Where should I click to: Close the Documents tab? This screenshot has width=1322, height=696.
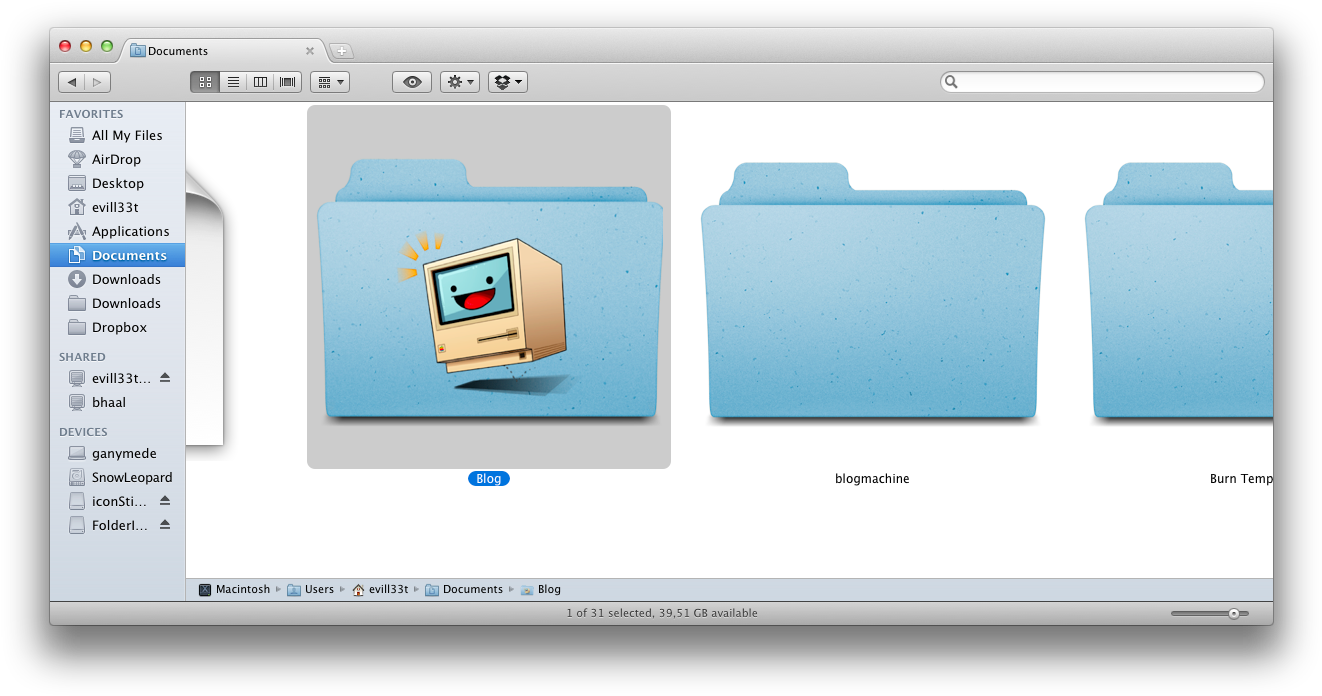point(310,51)
